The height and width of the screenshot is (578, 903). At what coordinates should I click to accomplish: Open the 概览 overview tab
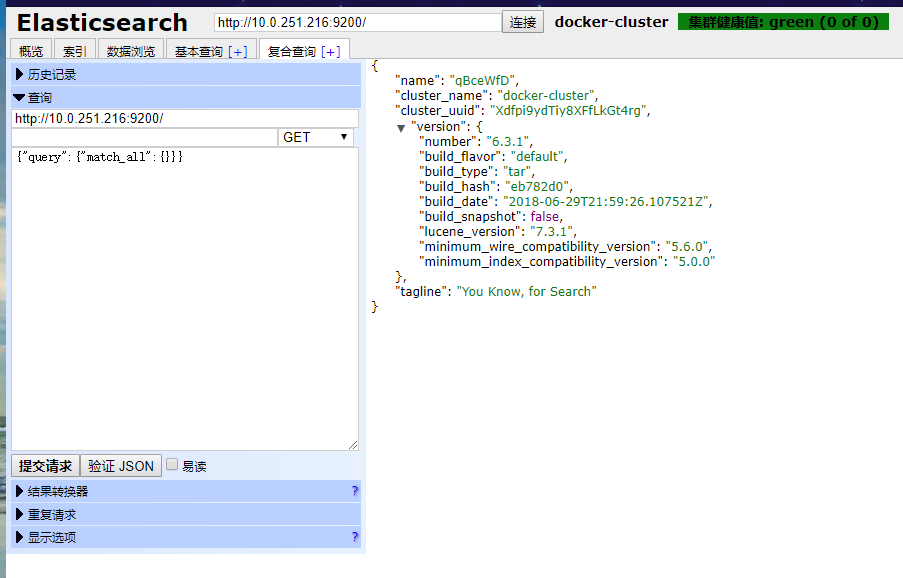[31, 51]
